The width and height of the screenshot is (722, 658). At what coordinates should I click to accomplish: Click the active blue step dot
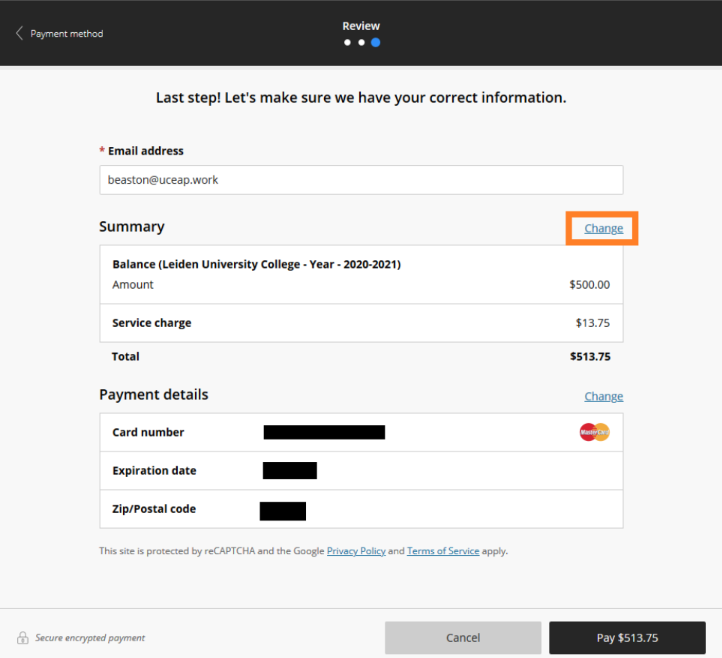(x=375, y=43)
